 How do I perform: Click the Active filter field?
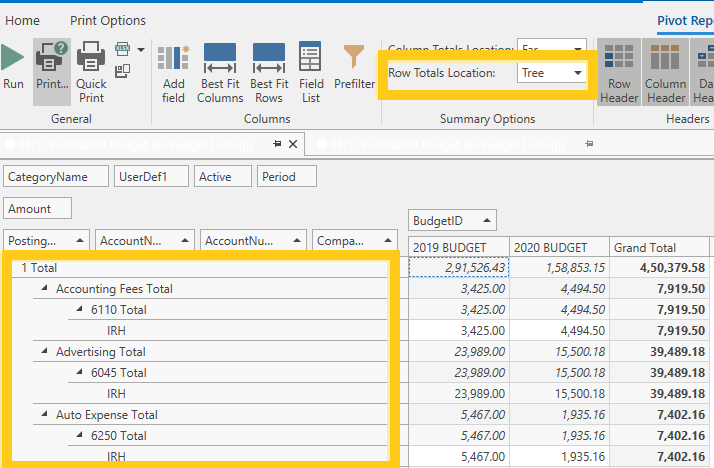coord(223,177)
